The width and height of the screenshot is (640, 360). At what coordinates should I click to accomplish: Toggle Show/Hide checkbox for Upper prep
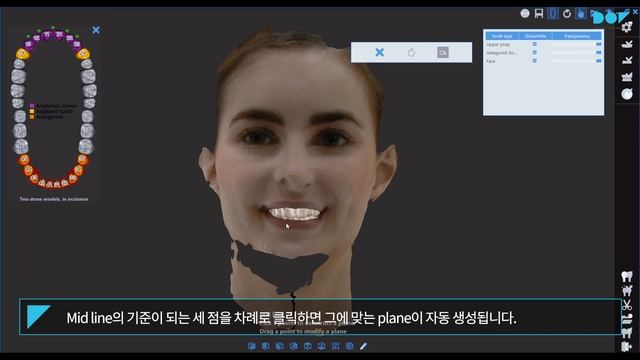click(535, 44)
